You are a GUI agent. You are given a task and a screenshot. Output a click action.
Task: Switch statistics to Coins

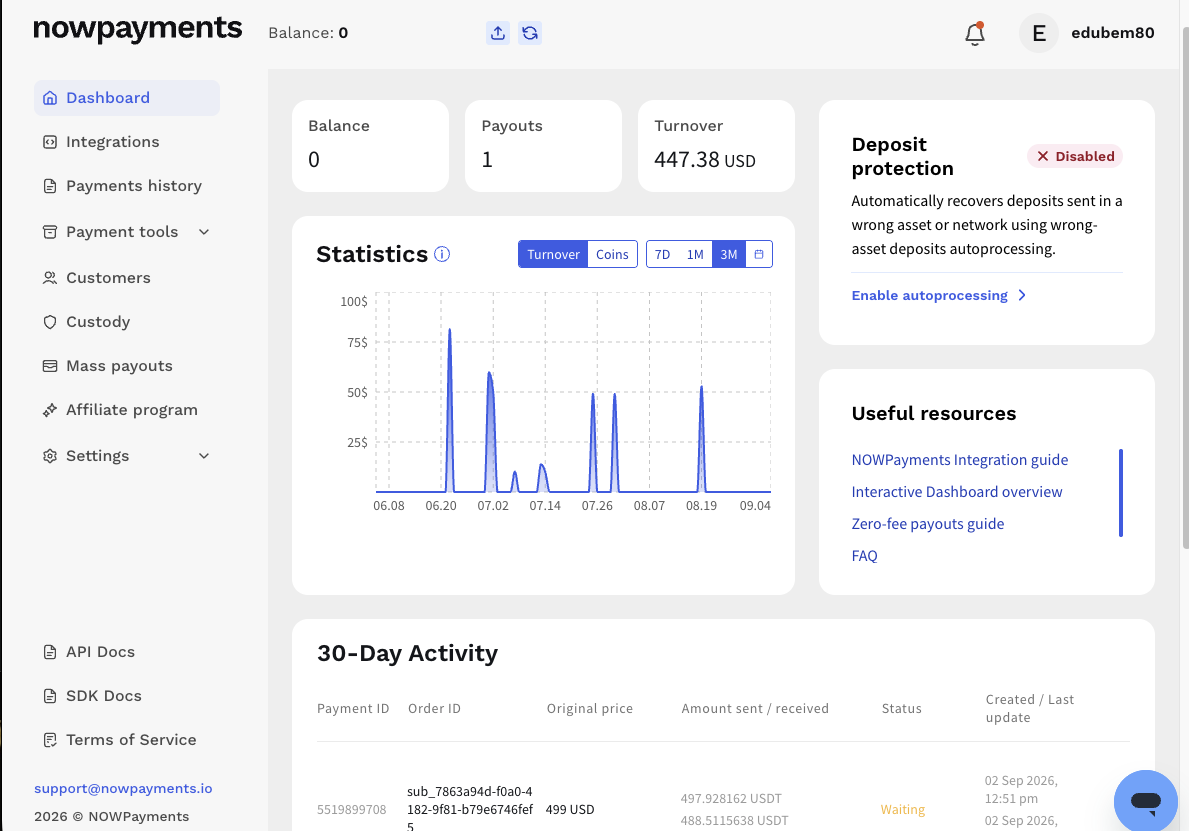click(612, 254)
